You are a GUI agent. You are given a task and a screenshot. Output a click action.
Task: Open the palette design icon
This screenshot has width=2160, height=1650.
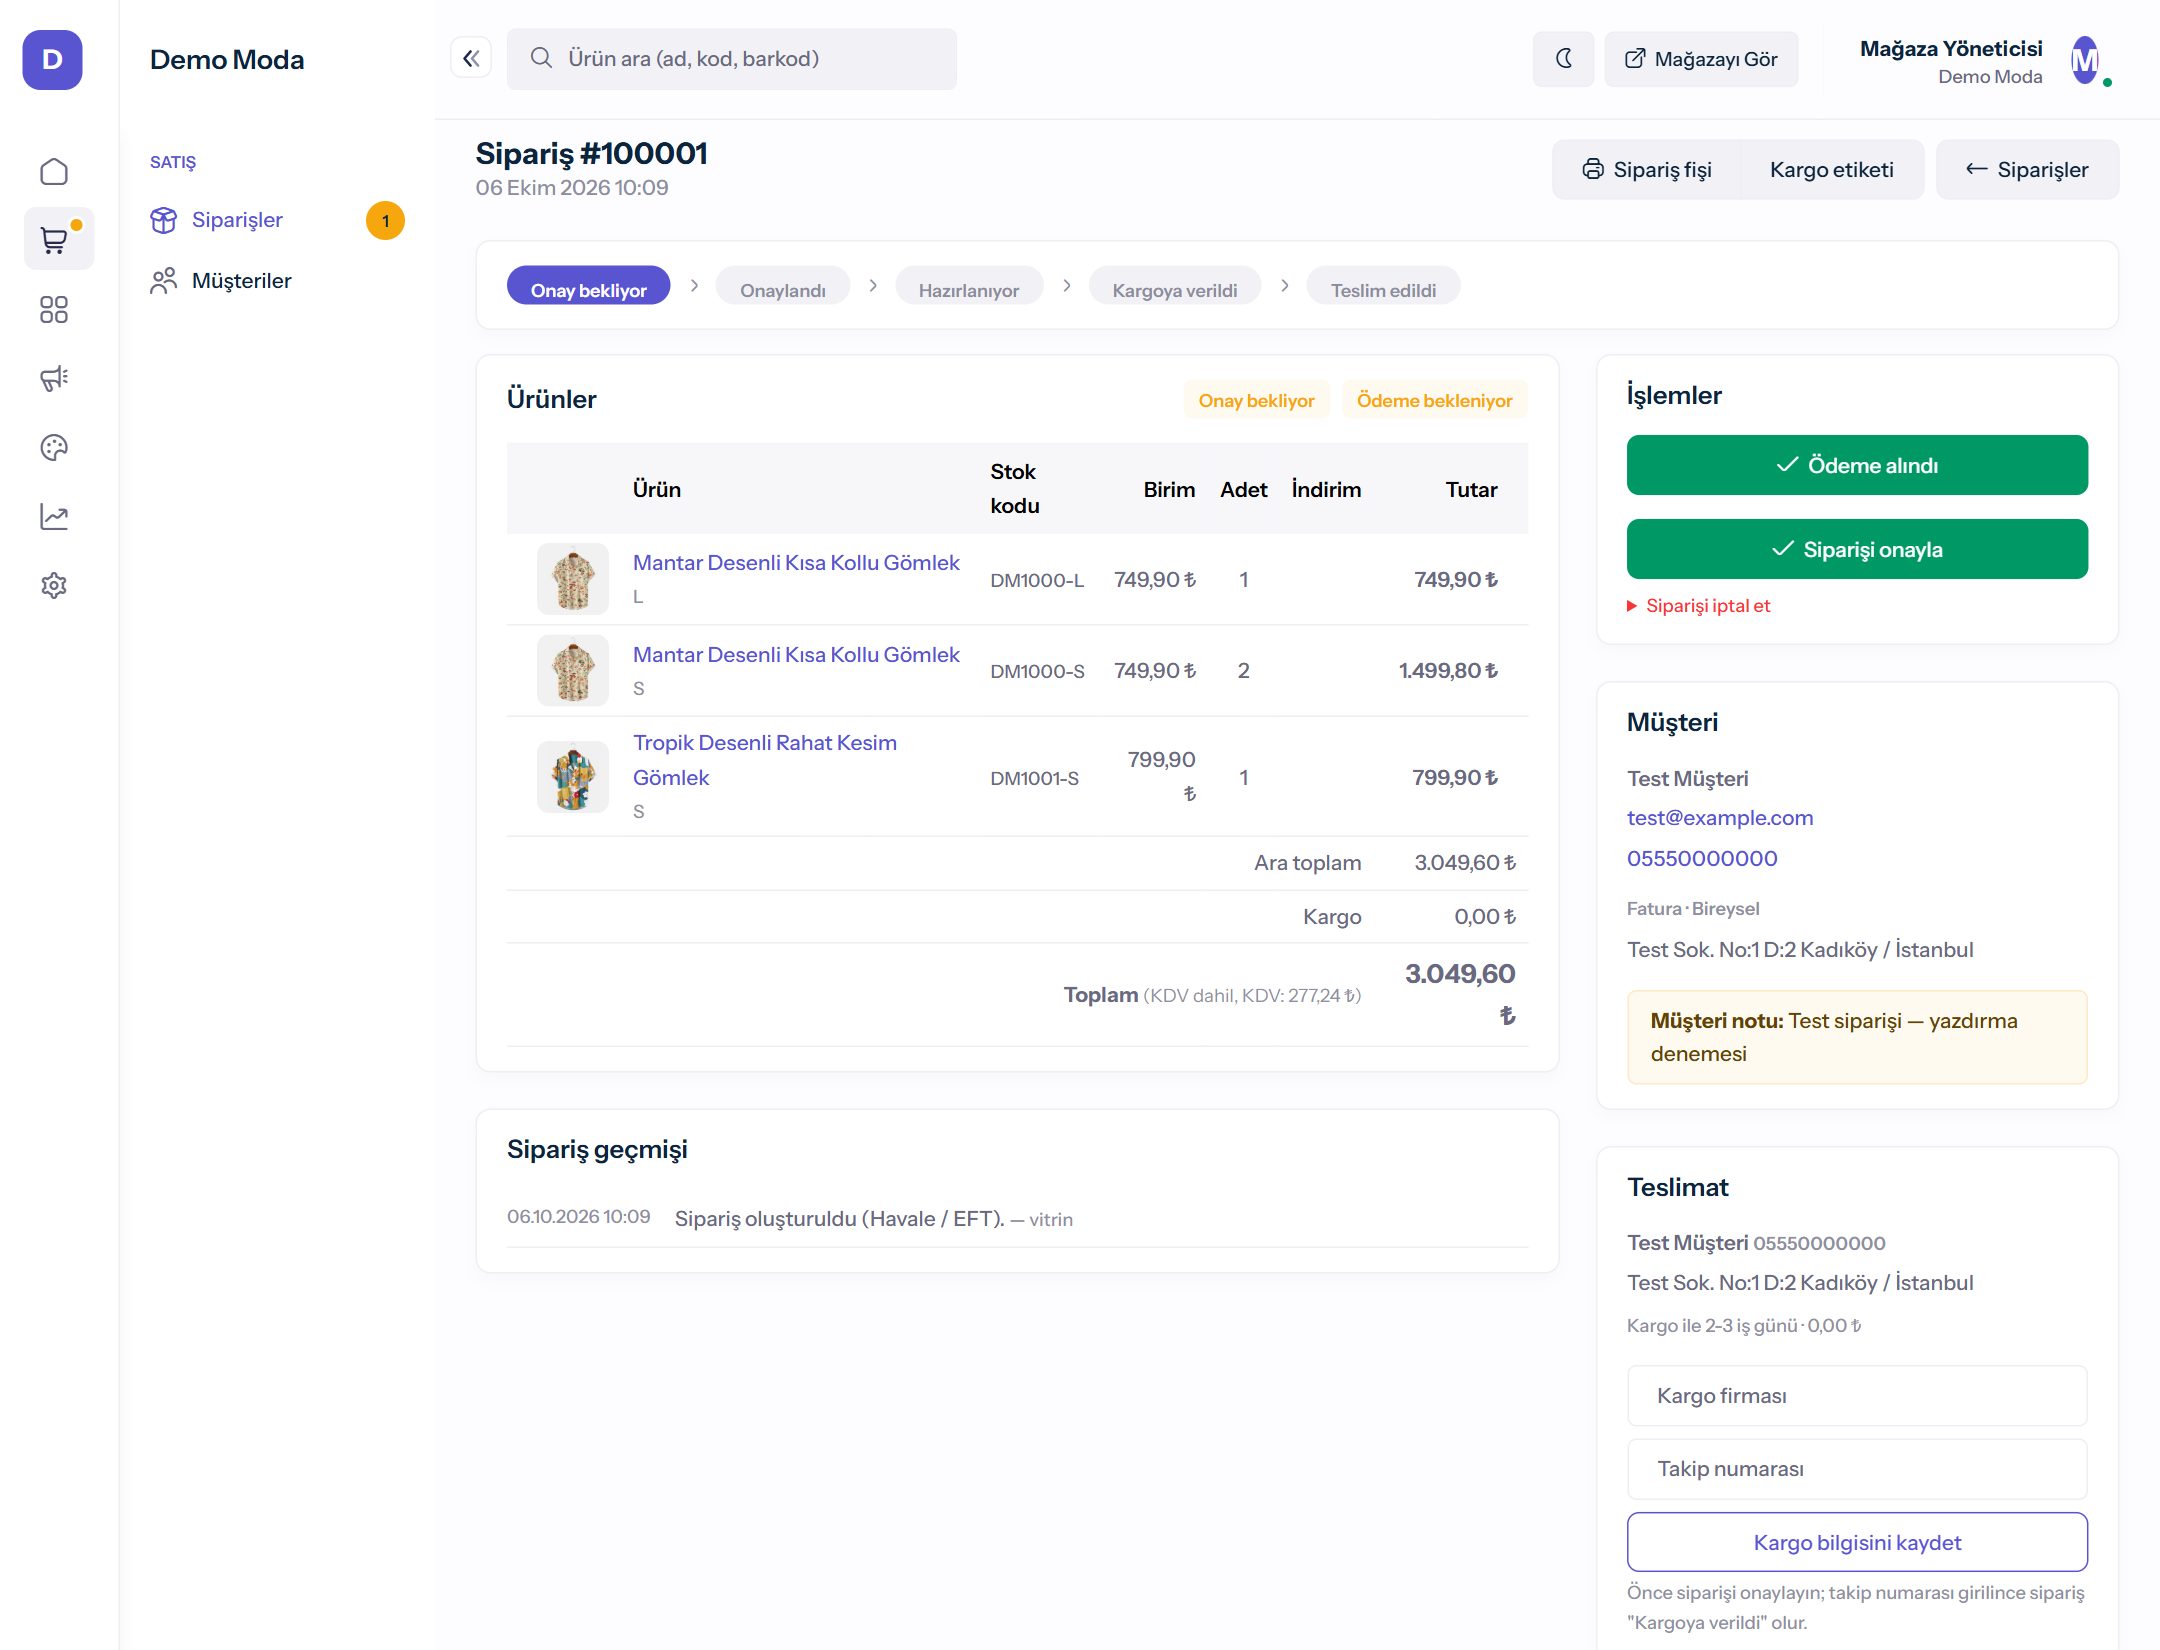tap(54, 447)
